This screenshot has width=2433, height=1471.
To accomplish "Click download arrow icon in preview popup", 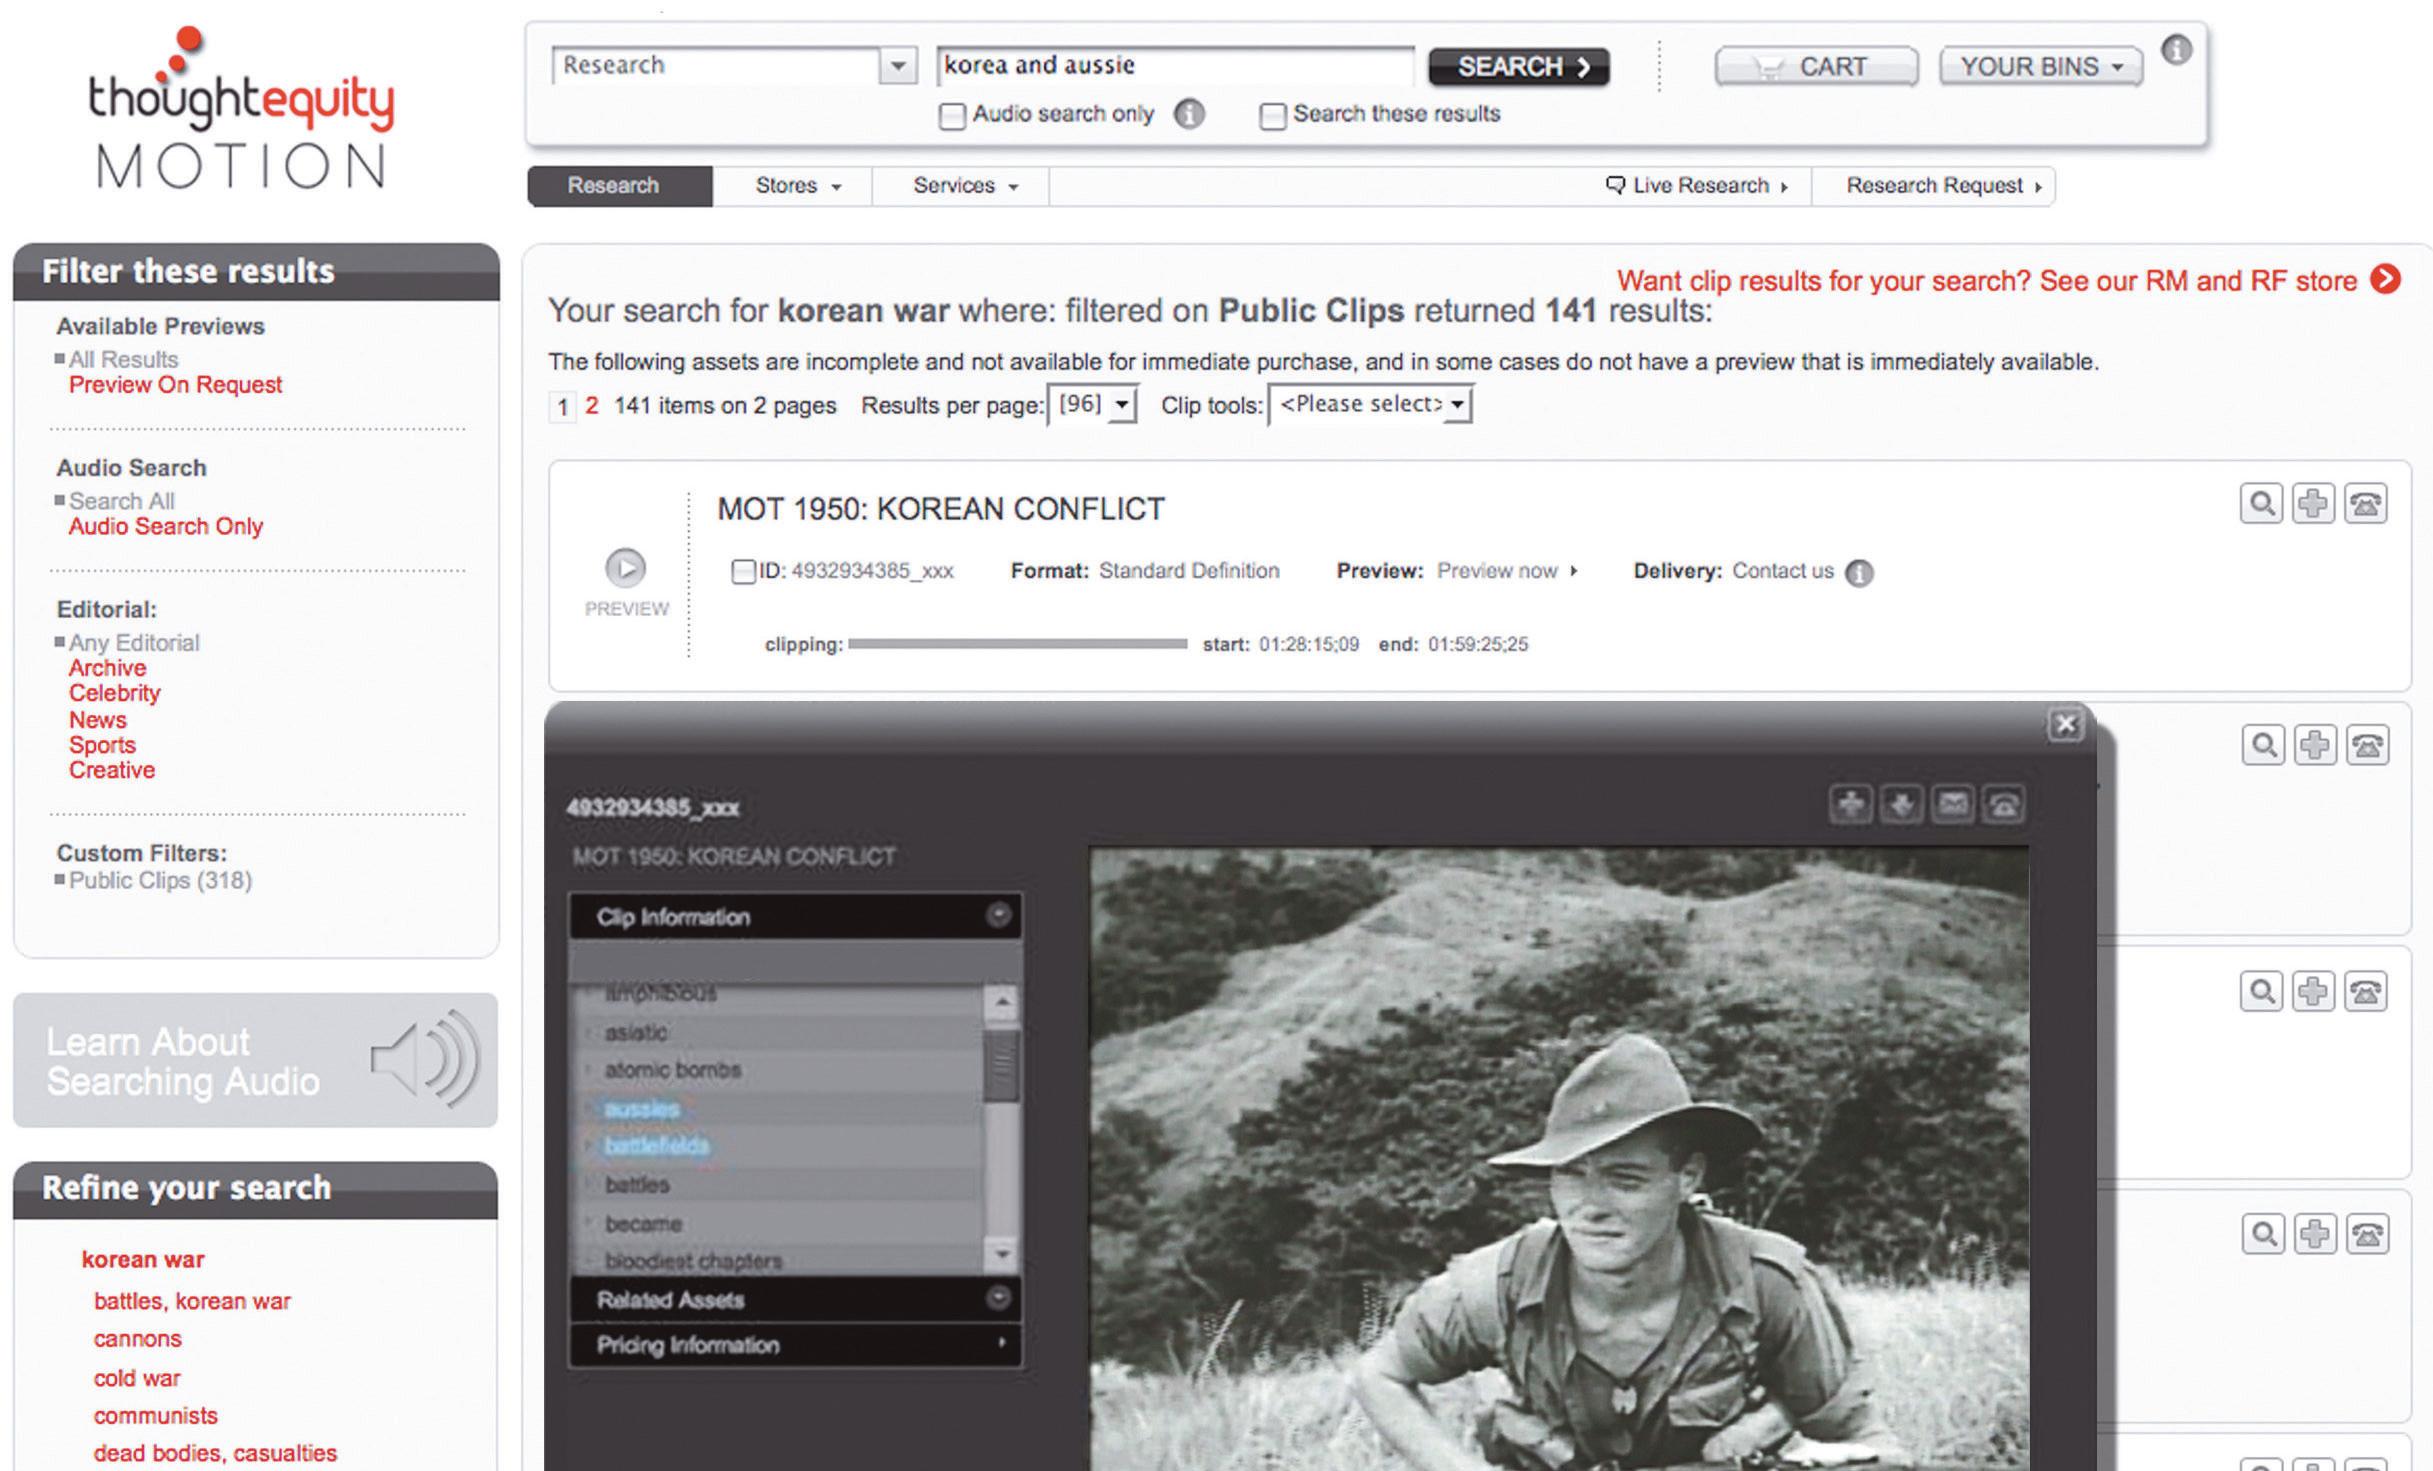I will pyautogui.click(x=1901, y=804).
